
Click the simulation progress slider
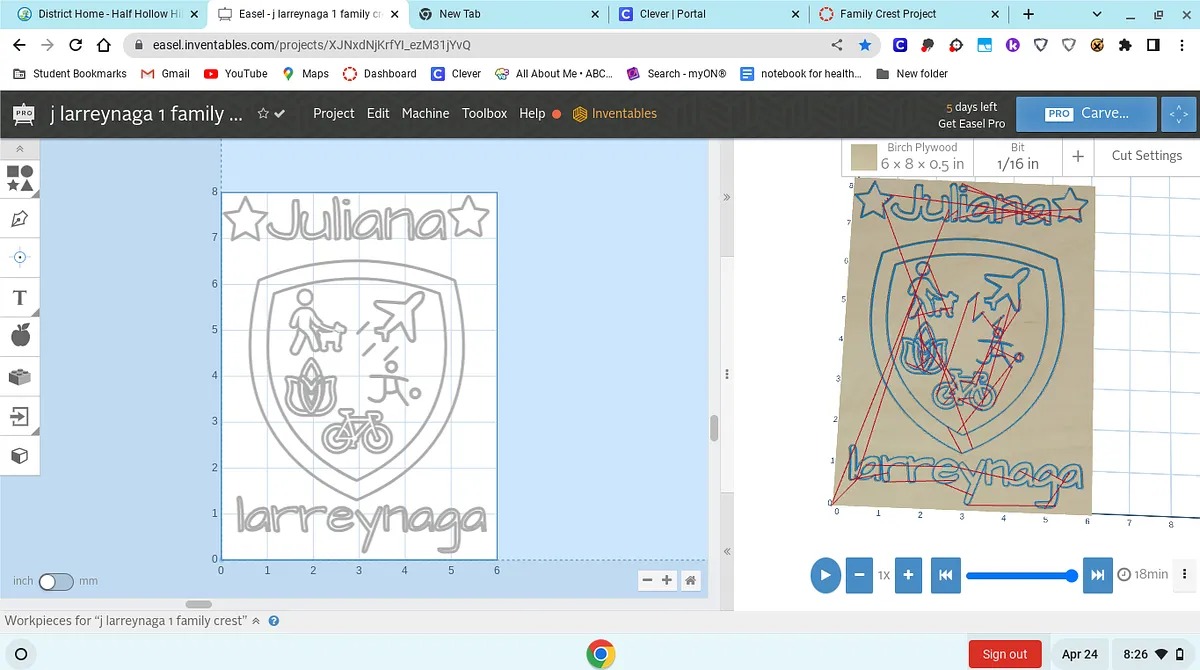point(1020,575)
